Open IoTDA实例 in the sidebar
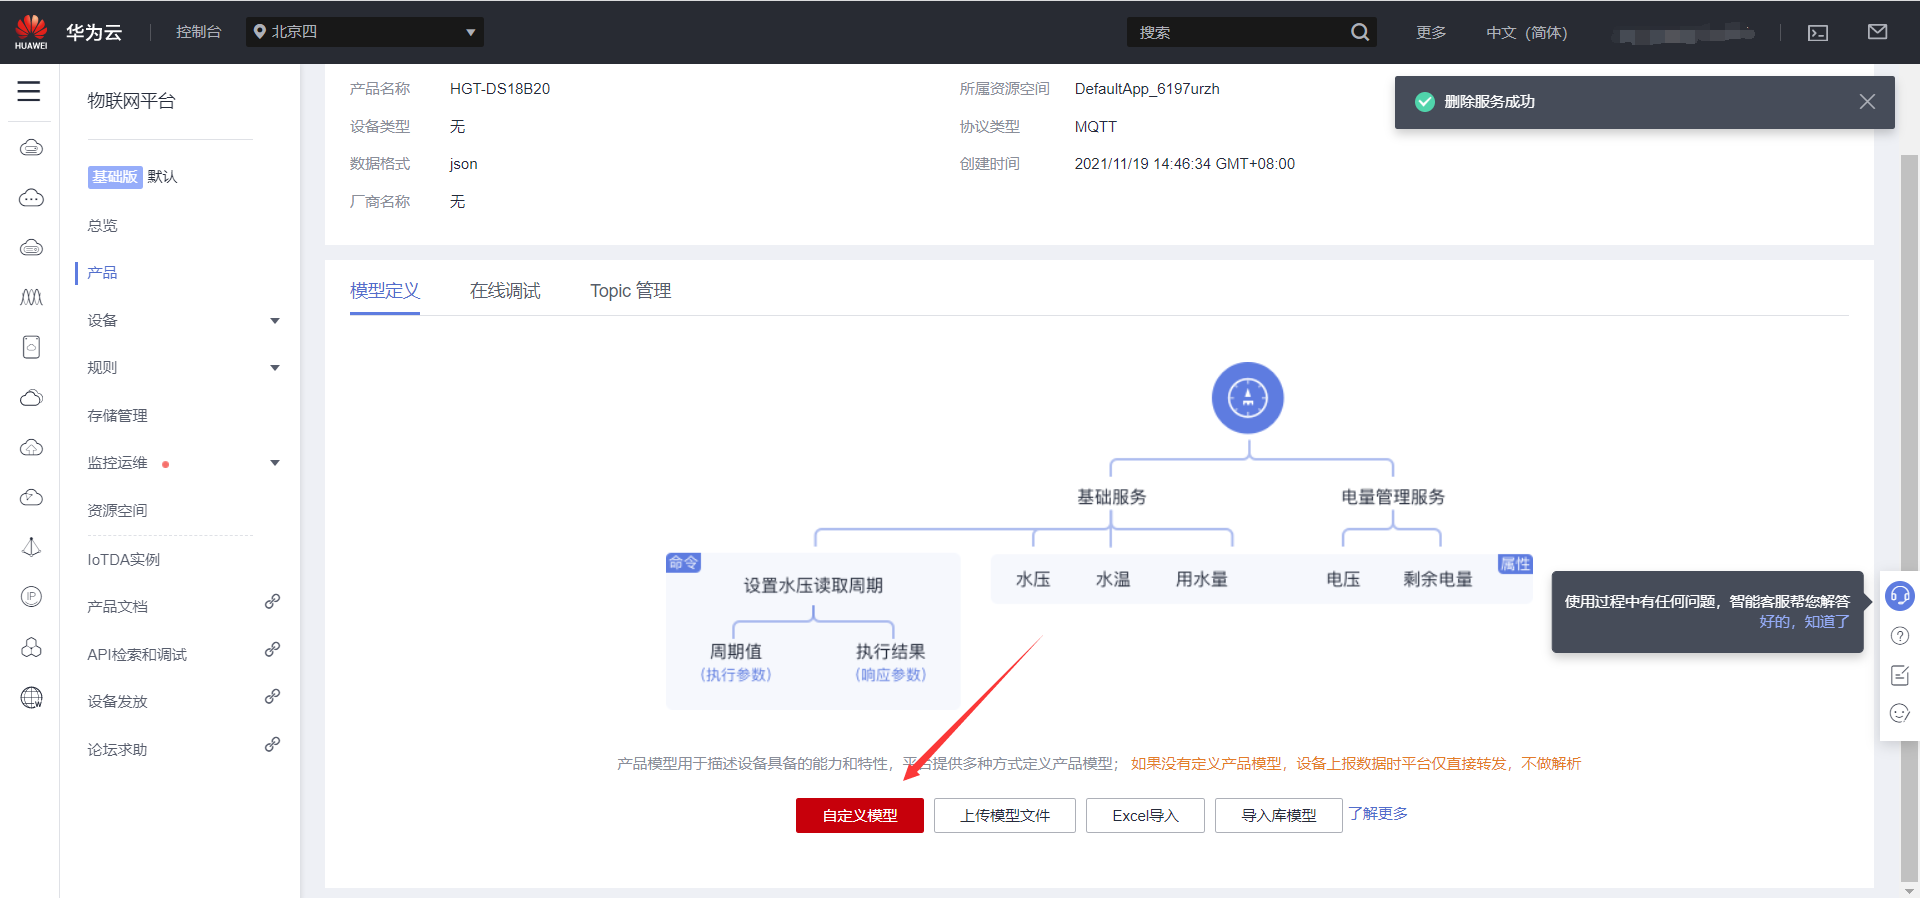 point(123,560)
